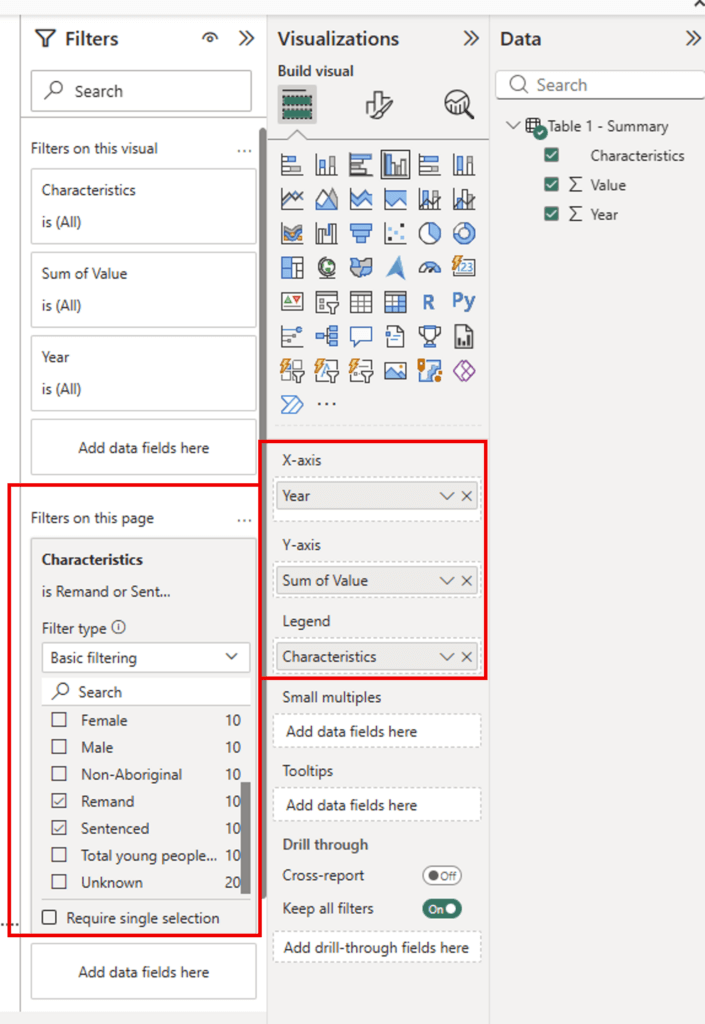Pick the funnel chart visual
Image resolution: width=705 pixels, height=1024 pixels.
[360, 234]
